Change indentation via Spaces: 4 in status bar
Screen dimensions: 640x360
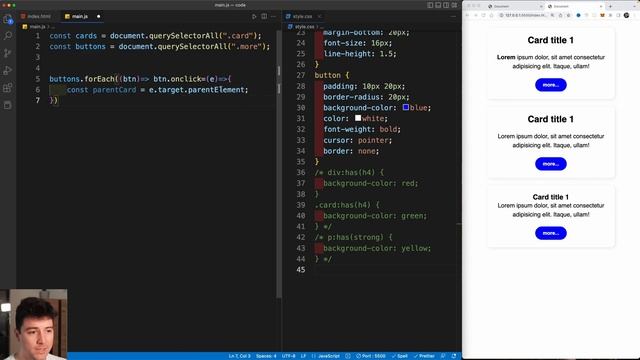[266, 356]
